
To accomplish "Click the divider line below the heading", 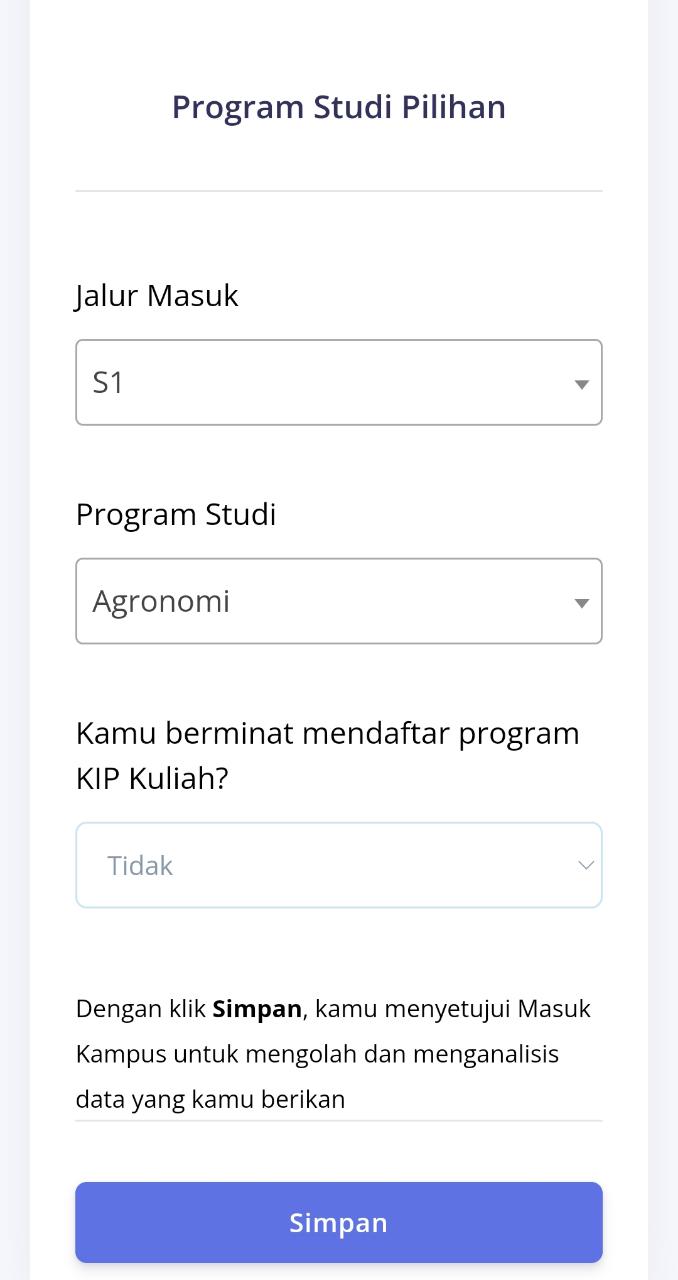I will [x=338, y=190].
